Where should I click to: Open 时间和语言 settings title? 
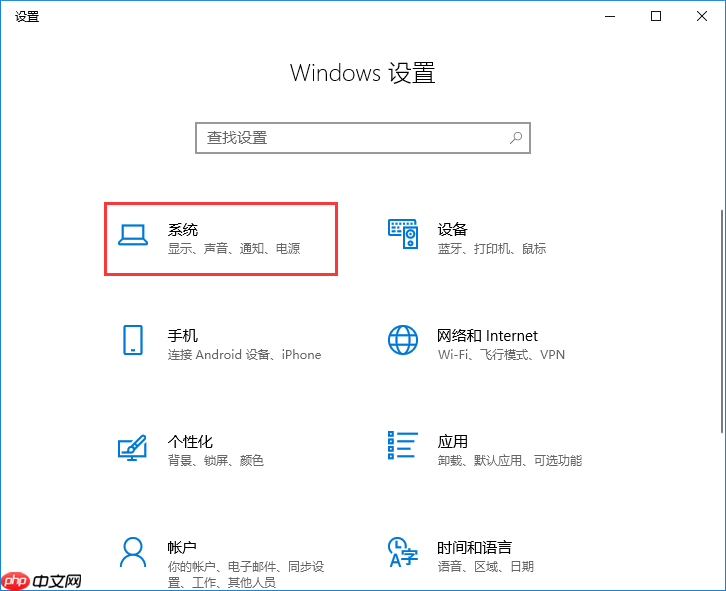pyautogui.click(x=475, y=547)
